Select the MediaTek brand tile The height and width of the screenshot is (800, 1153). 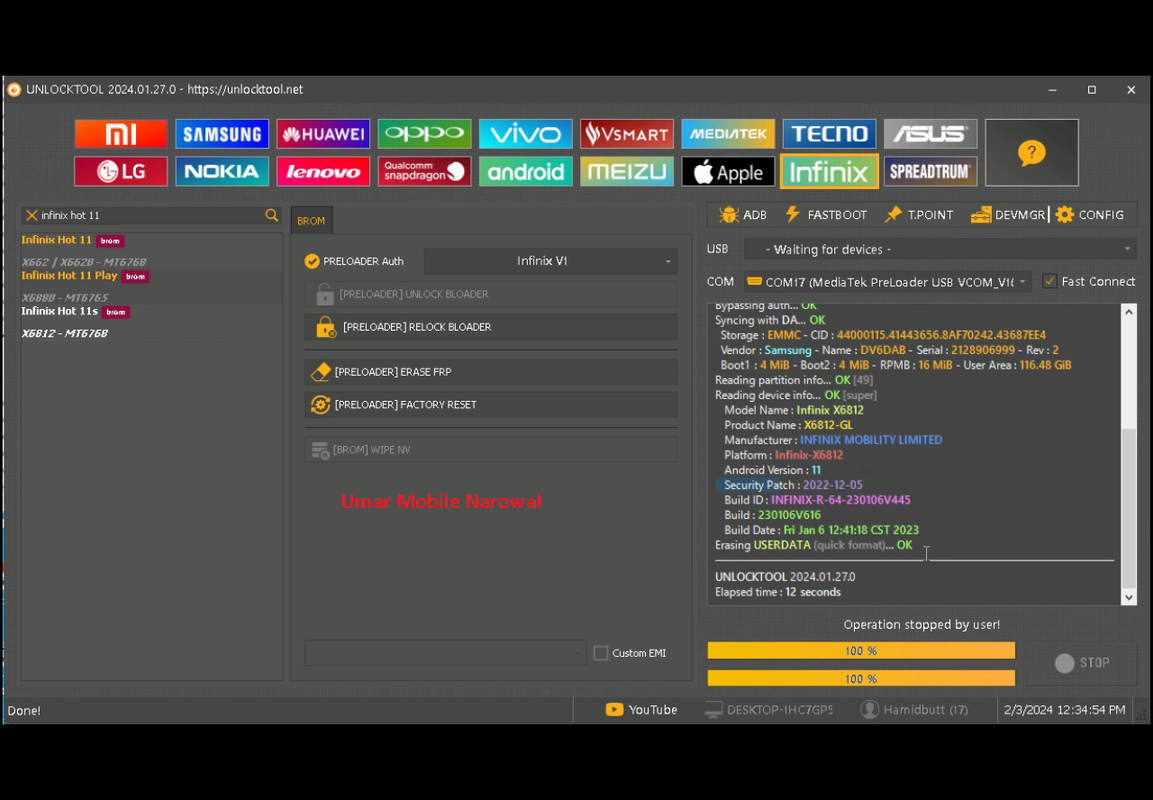point(728,134)
